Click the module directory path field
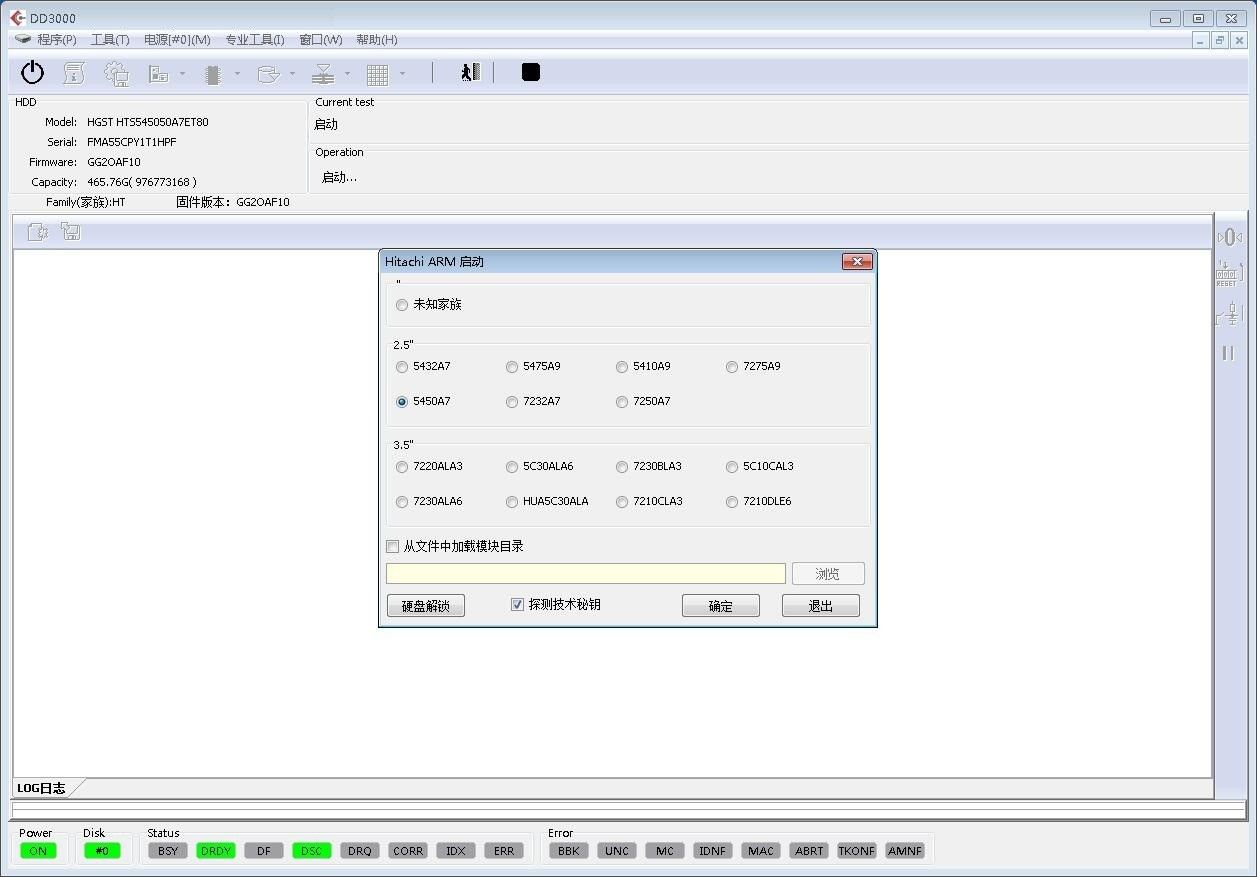The height and width of the screenshot is (877, 1257). (x=586, y=574)
